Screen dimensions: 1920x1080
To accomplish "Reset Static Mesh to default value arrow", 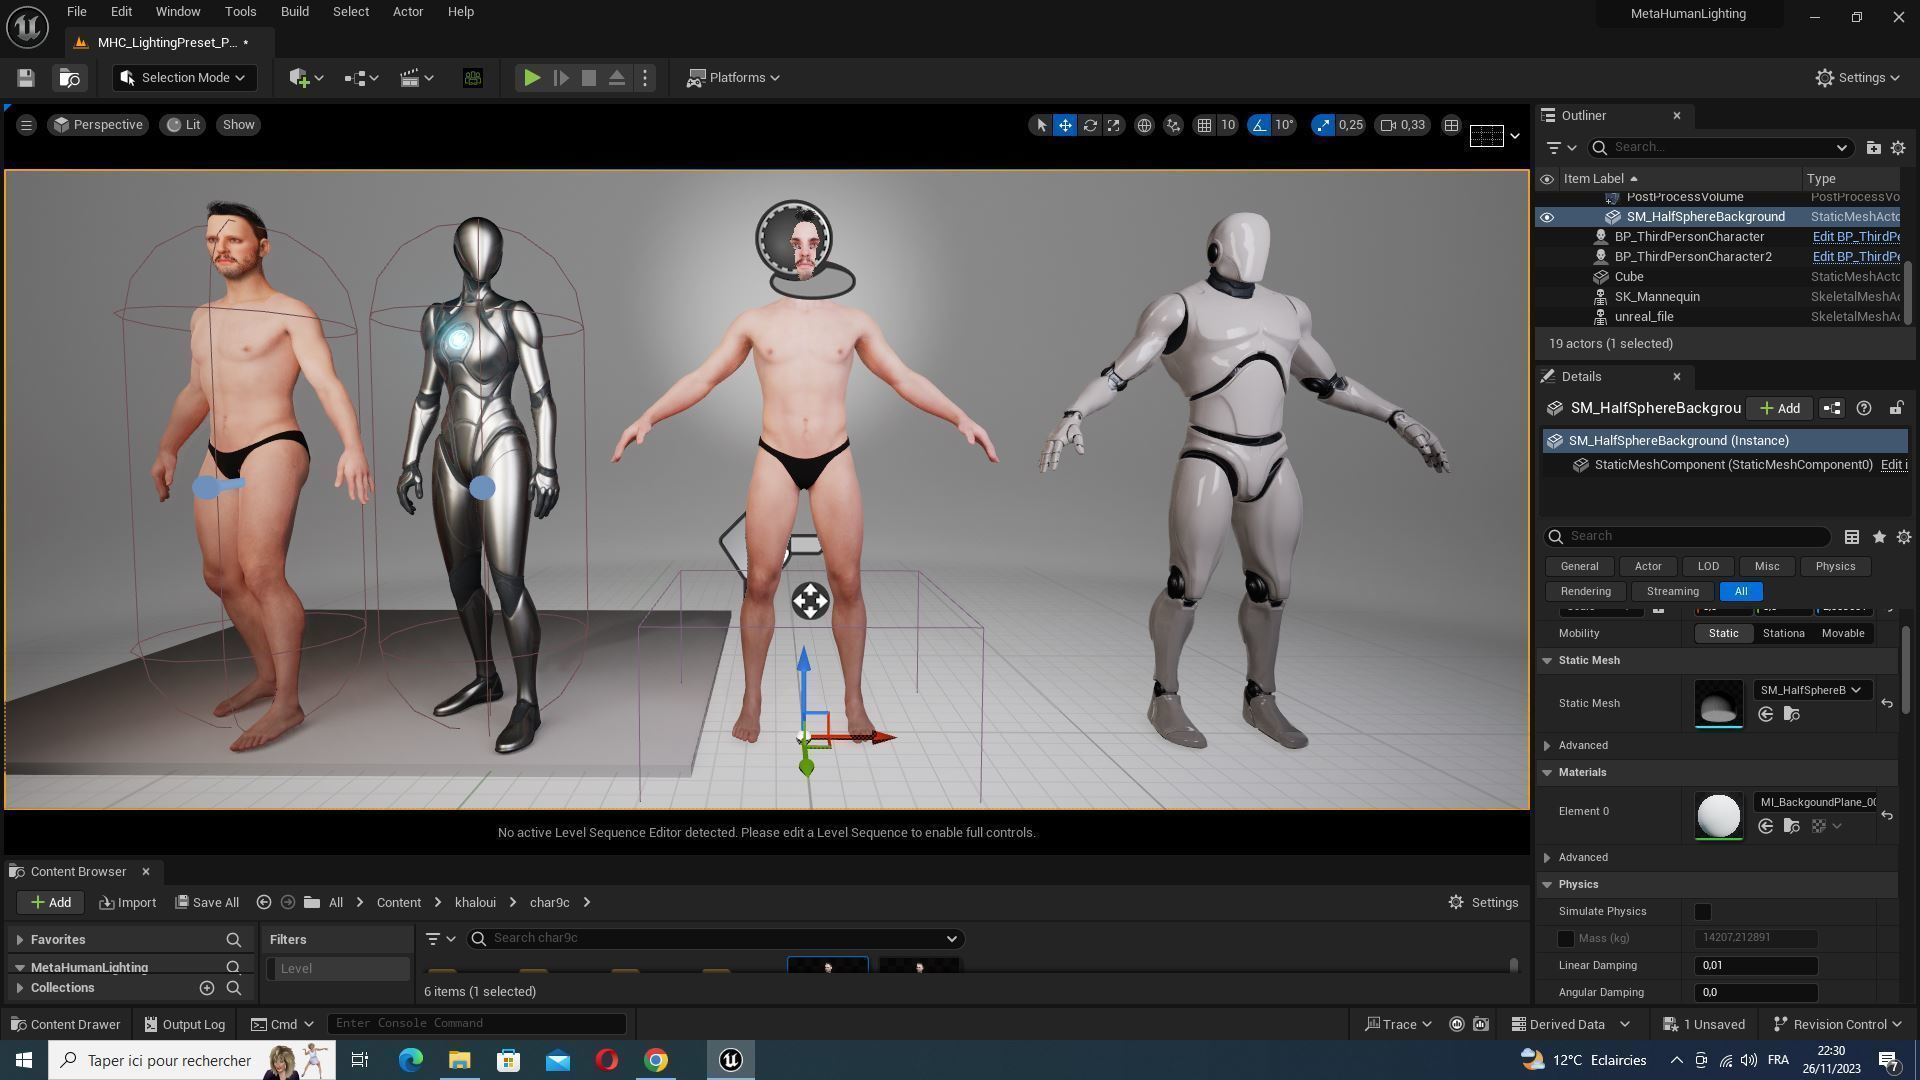I will click(1886, 703).
